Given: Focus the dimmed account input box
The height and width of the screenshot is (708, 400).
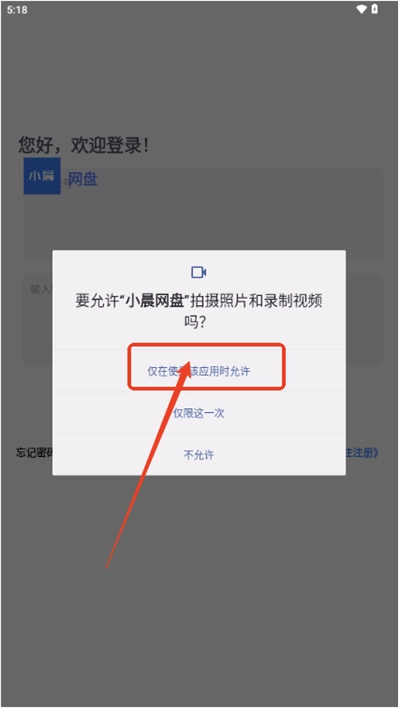Looking at the screenshot, I should click(x=203, y=213).
